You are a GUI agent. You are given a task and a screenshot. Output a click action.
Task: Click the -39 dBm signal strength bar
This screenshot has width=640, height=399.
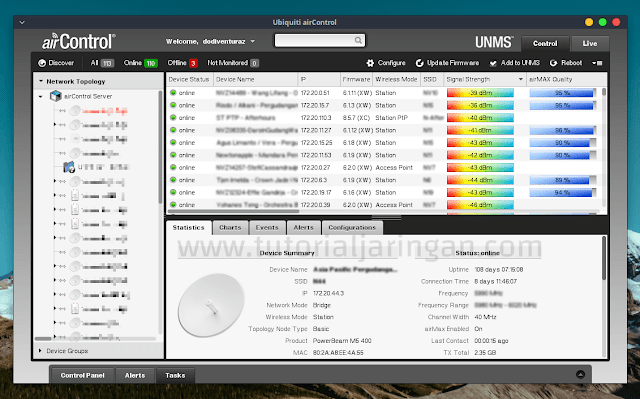pyautogui.click(x=480, y=93)
